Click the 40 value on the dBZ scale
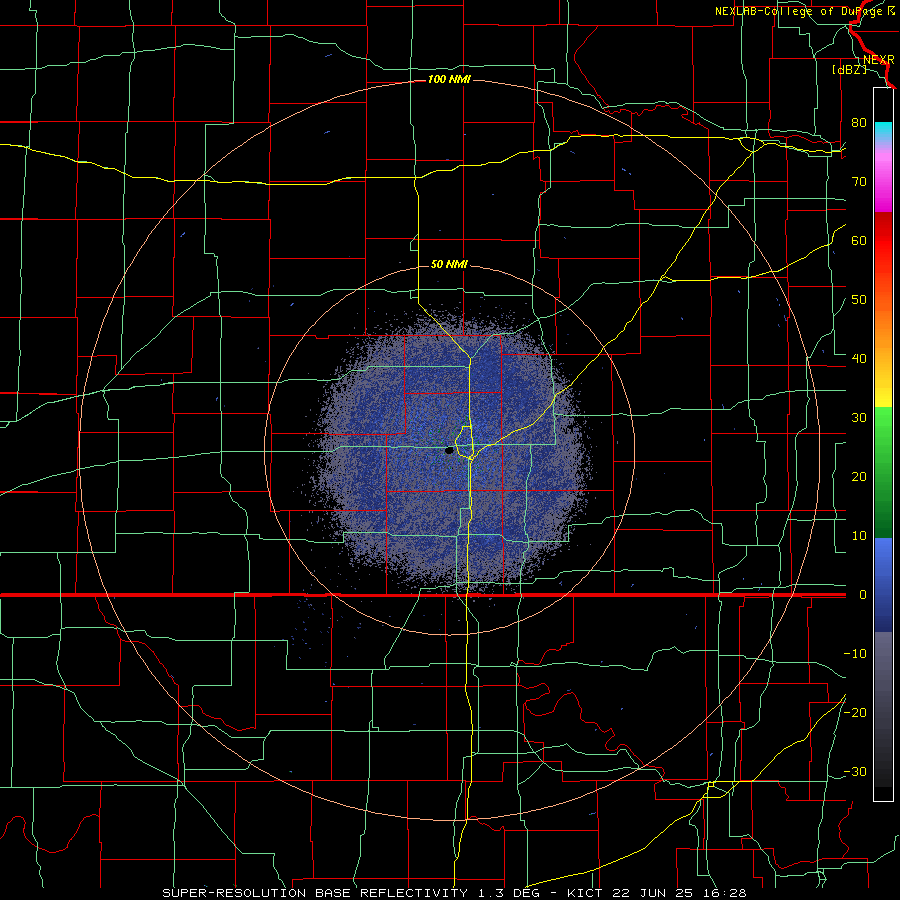 pos(859,359)
